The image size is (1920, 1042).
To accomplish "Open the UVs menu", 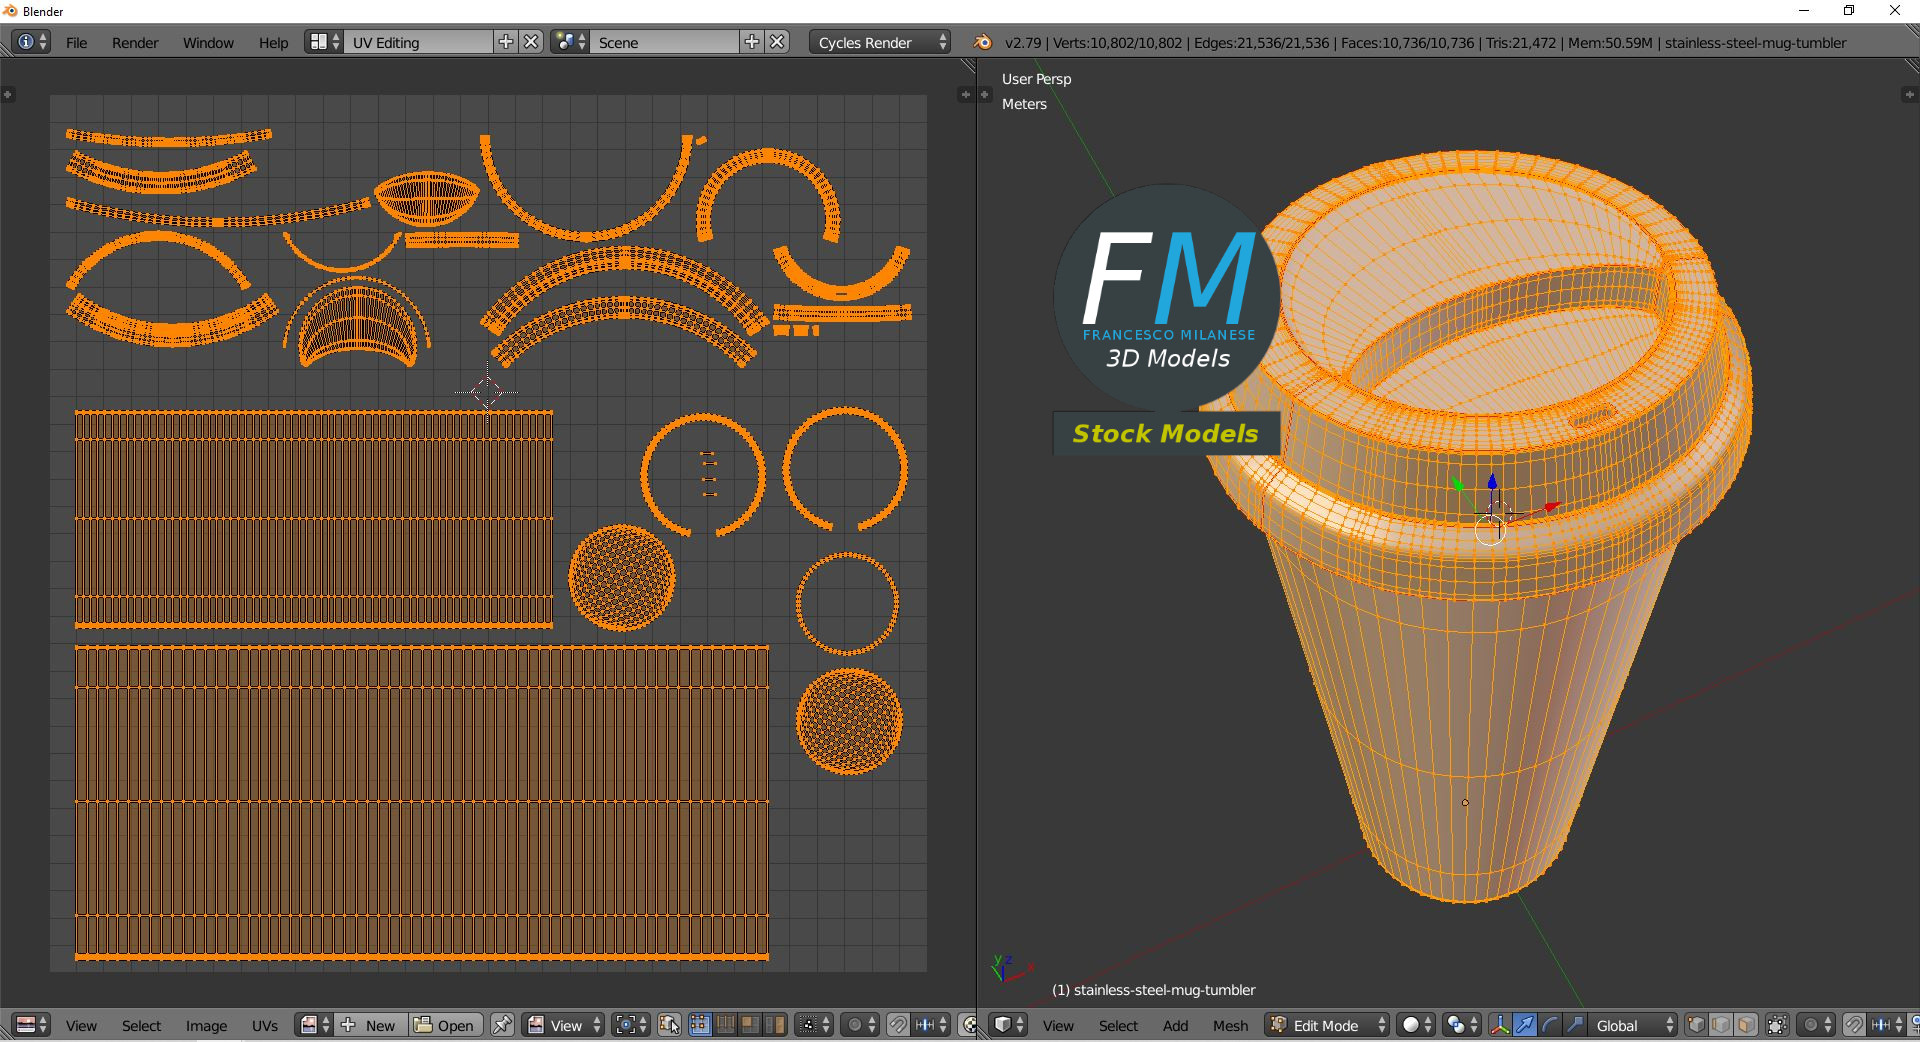I will coord(265,1026).
